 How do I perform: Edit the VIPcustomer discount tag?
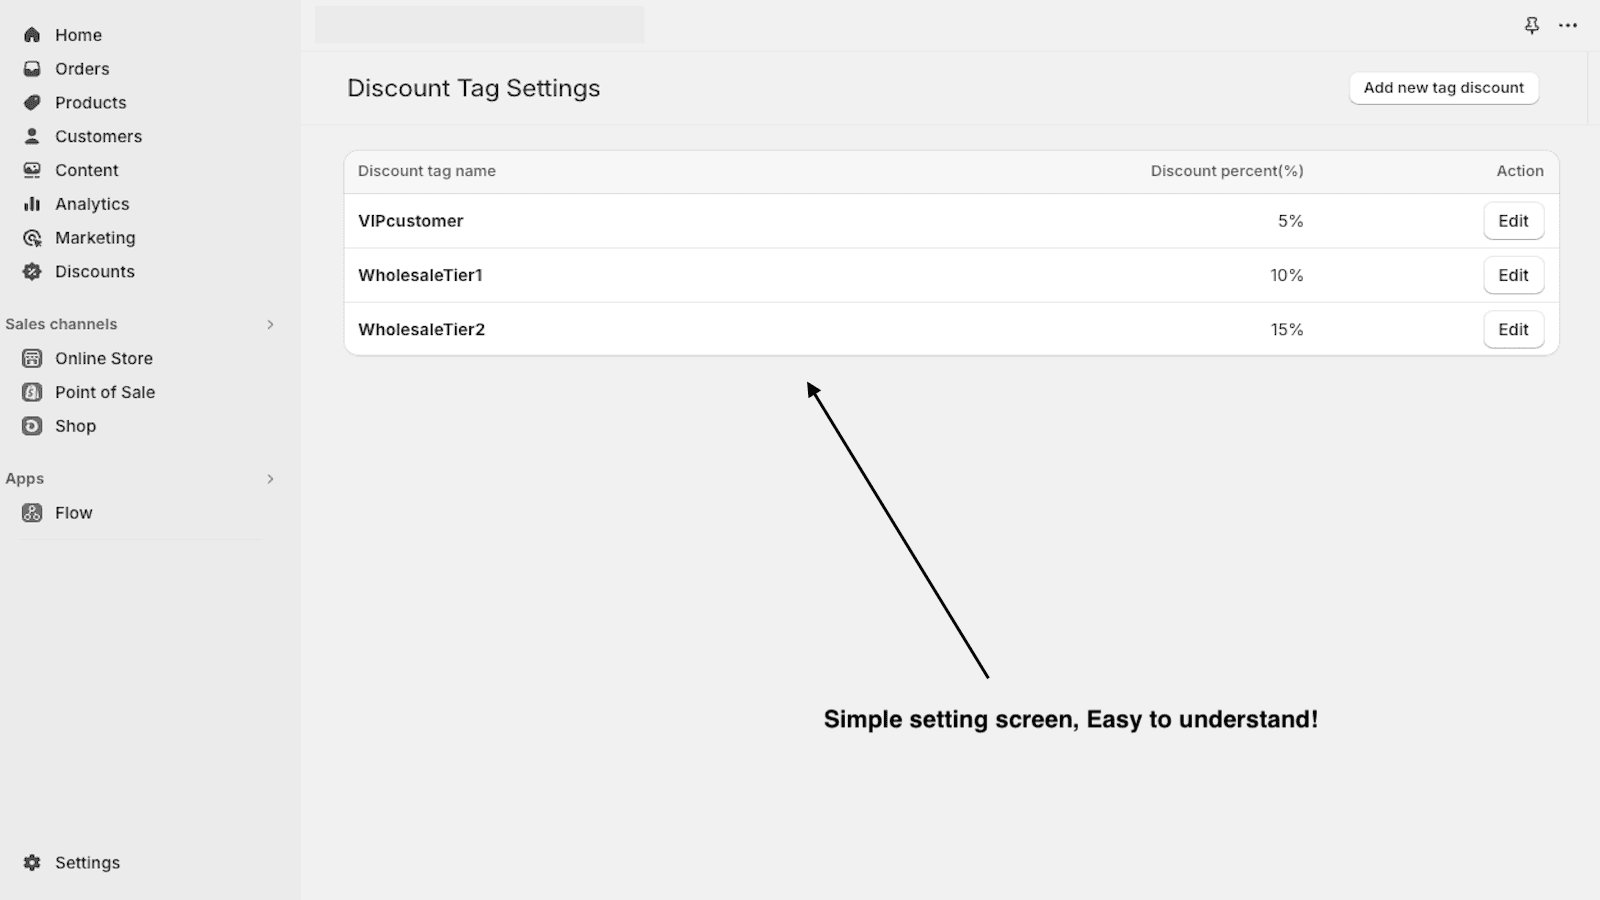1513,221
